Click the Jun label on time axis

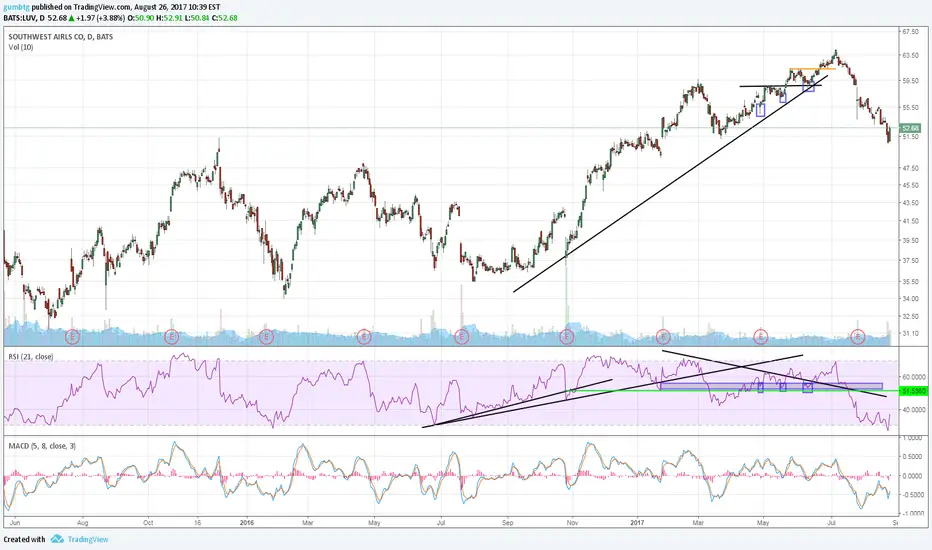[x=15, y=523]
